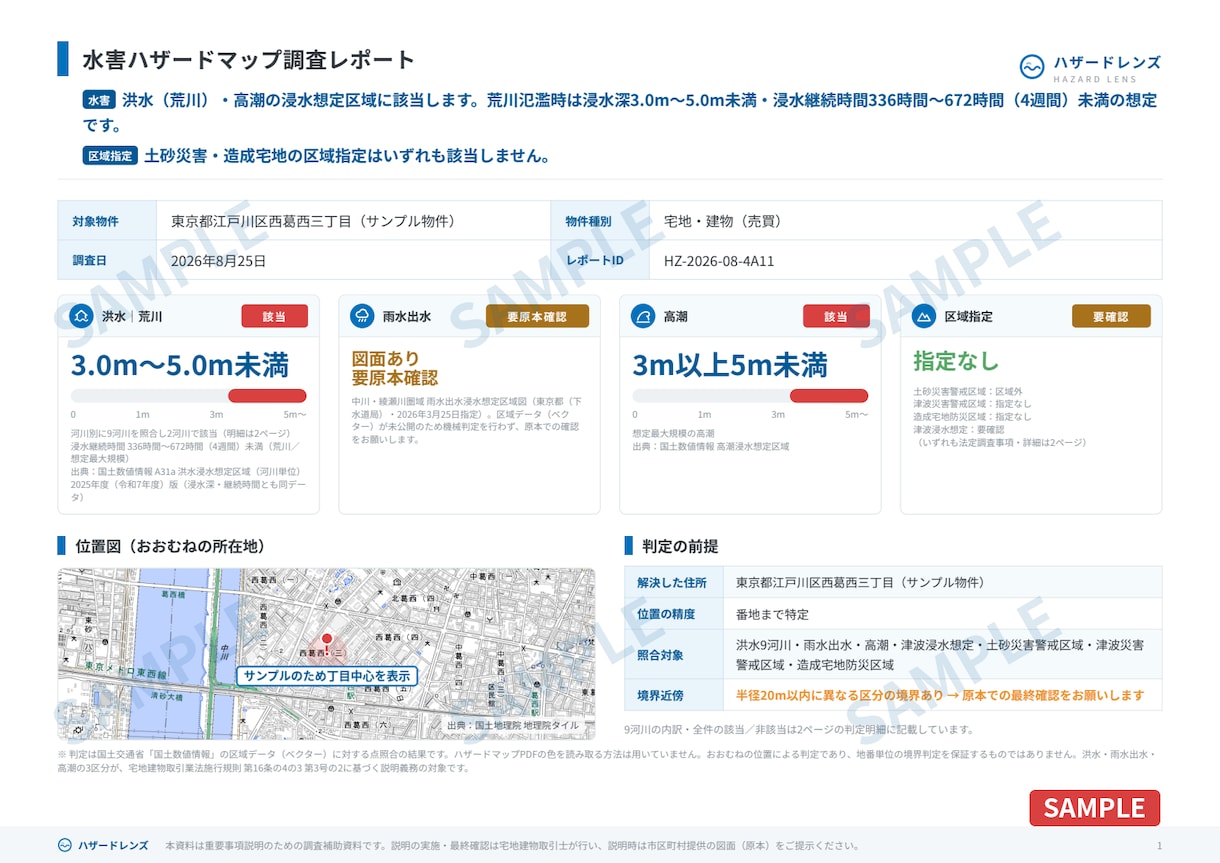Click the flood icon on the 洪水｜荒川 card
The width and height of the screenshot is (1220, 863).
[x=81, y=316]
